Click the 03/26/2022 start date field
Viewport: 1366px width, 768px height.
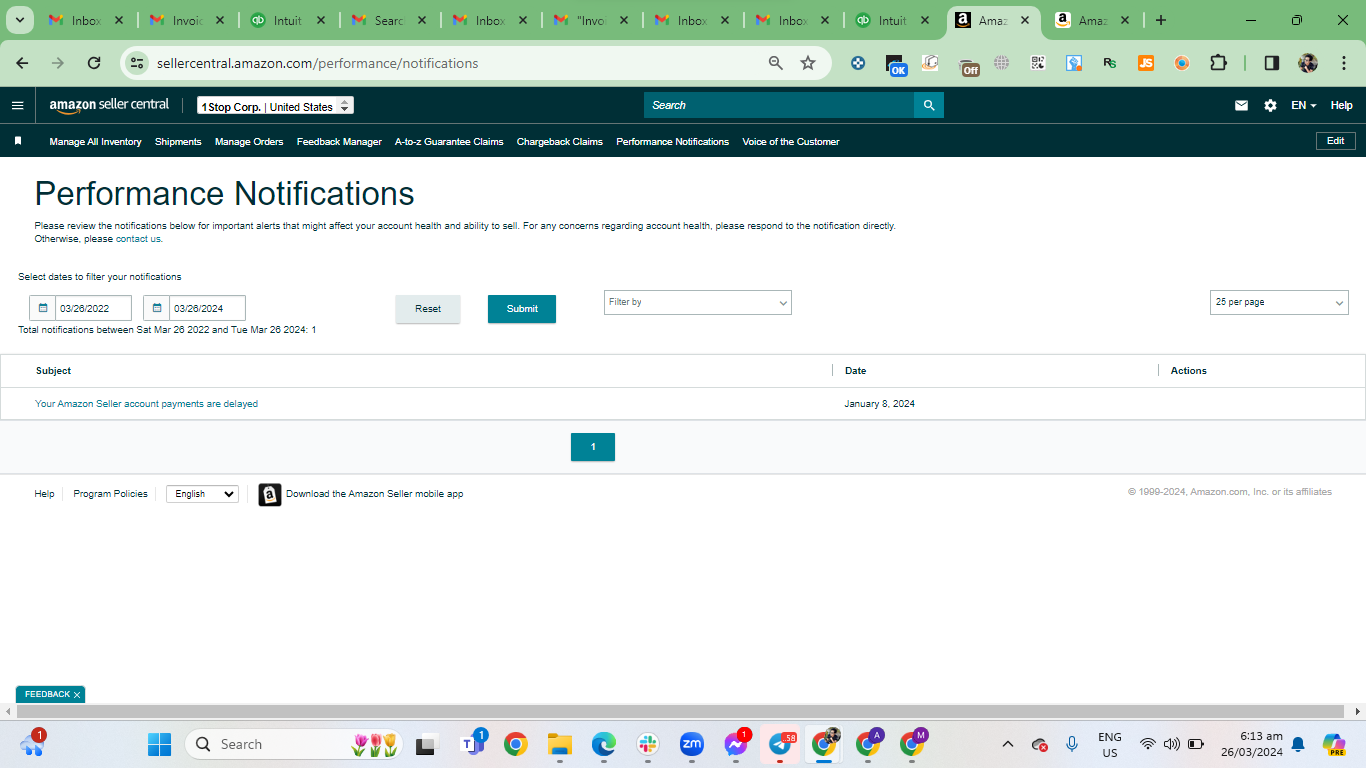pos(93,308)
